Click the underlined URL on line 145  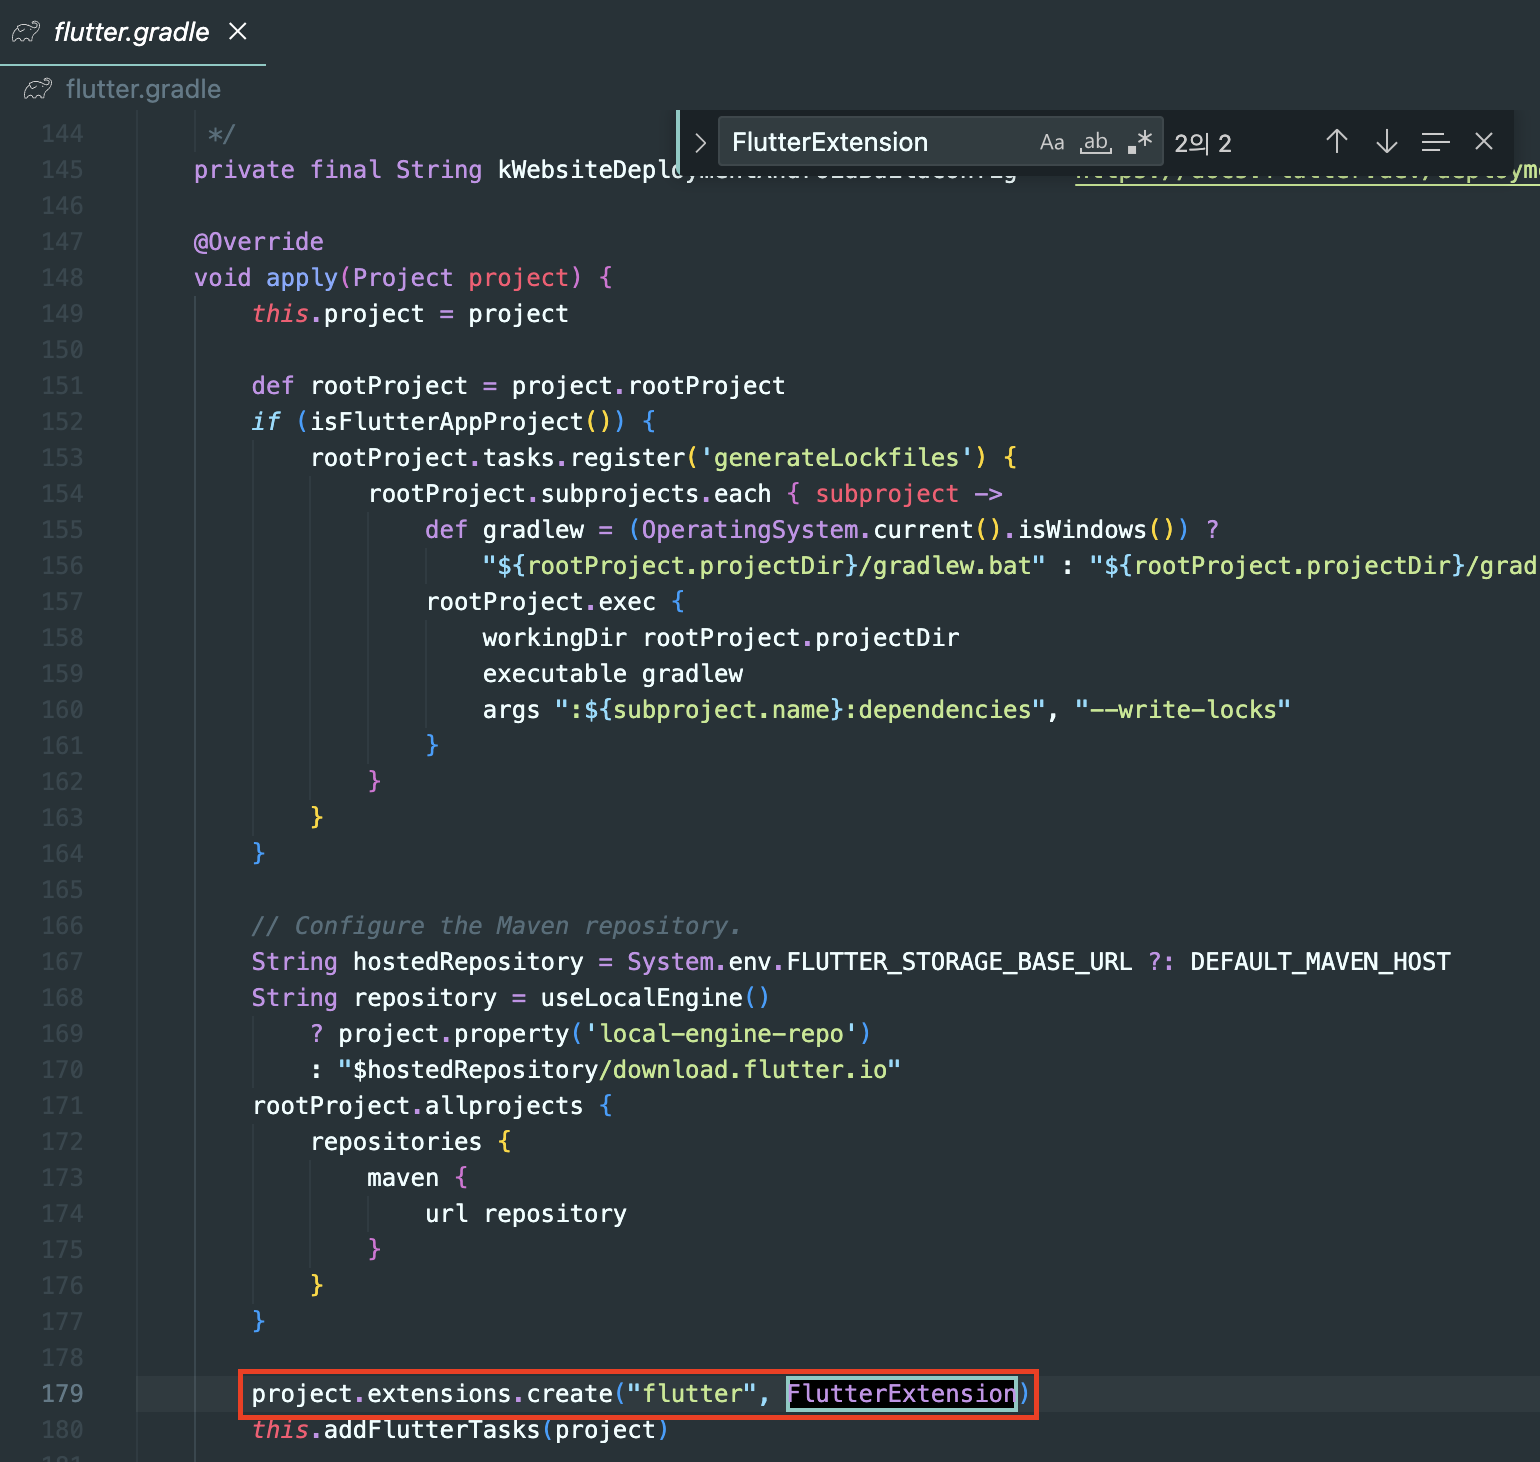tap(1307, 172)
